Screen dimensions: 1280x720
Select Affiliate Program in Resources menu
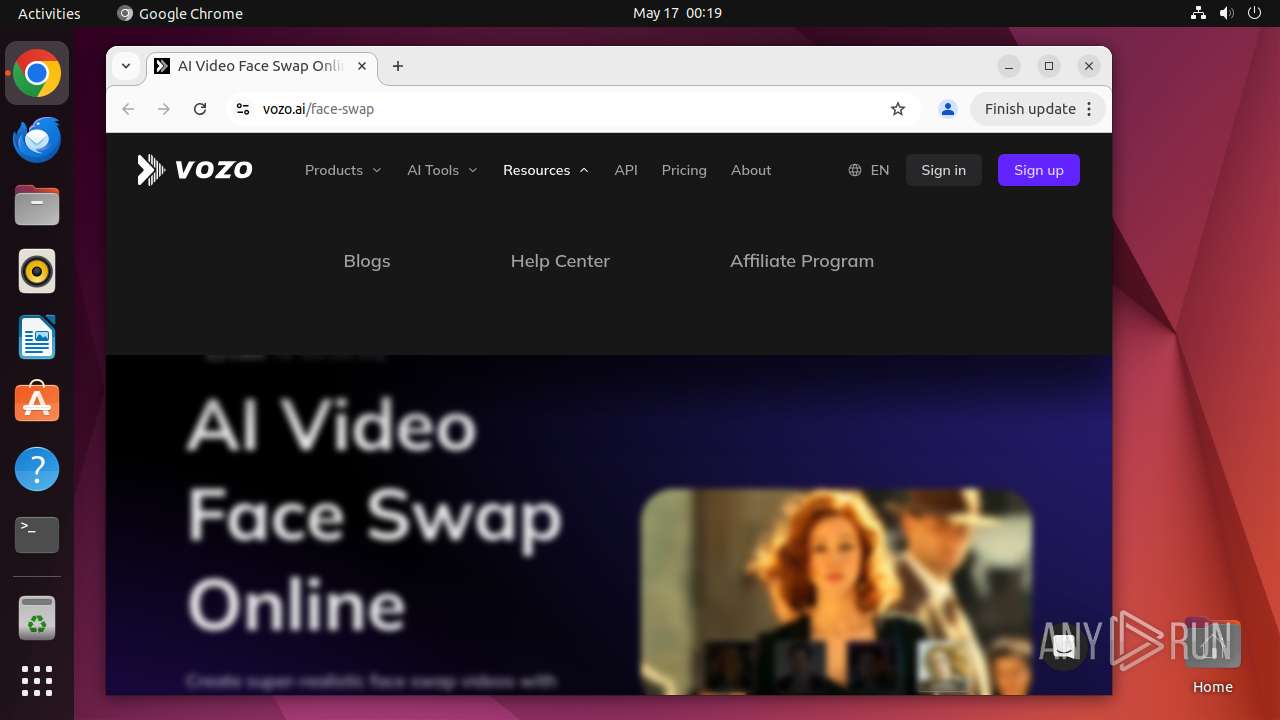coord(802,261)
